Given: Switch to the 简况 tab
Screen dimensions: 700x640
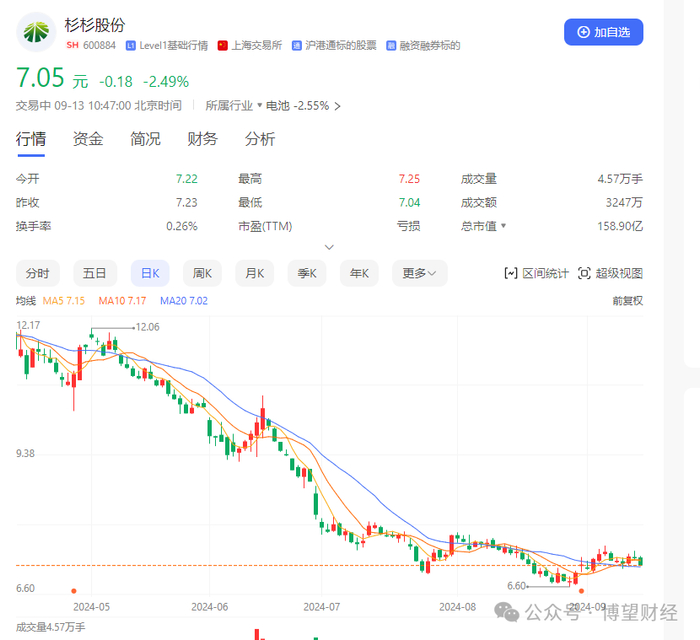Looking at the screenshot, I should coord(145,139).
